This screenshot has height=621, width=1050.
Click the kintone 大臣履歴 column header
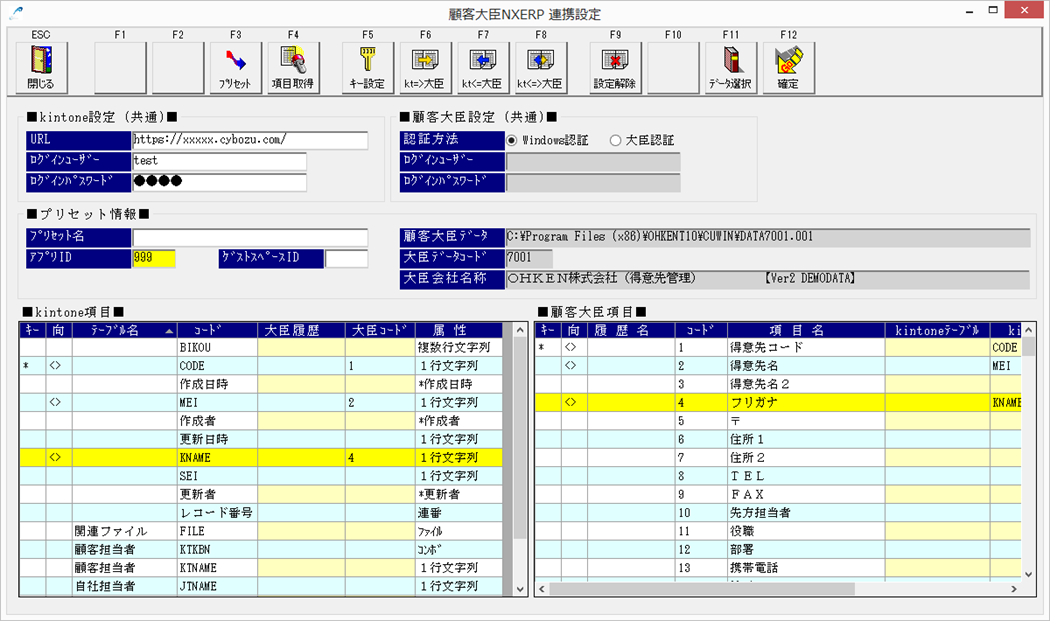pos(301,330)
